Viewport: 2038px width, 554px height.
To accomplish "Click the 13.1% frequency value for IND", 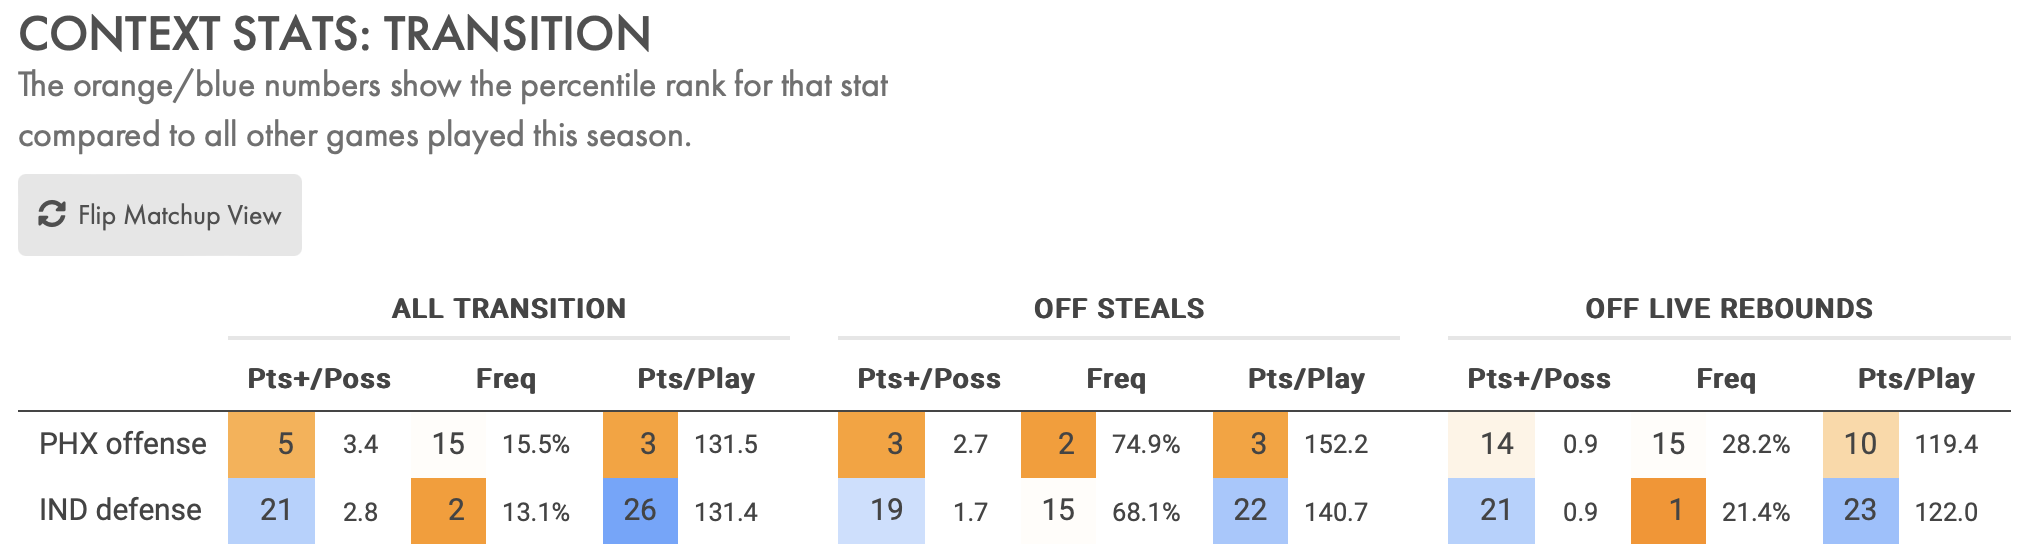I will click(x=536, y=512).
